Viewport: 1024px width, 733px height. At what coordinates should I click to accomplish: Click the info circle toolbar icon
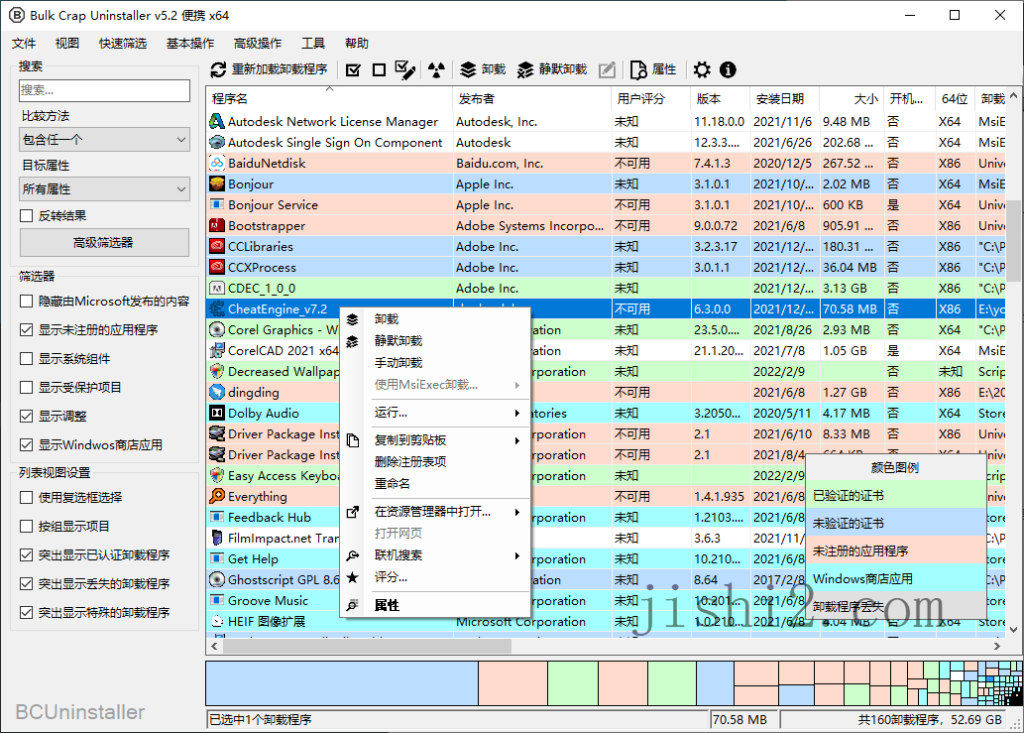(x=728, y=69)
